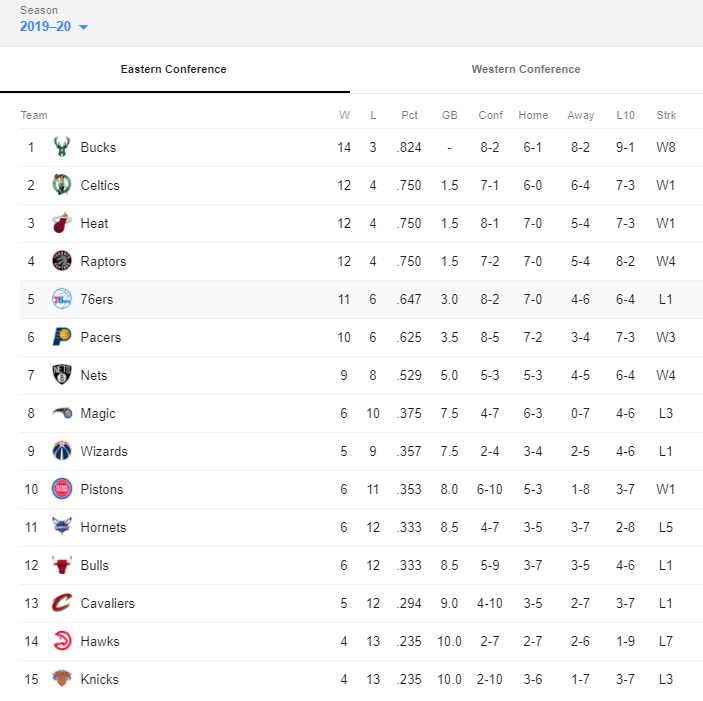The height and width of the screenshot is (701, 703).
Task: Click the Hawks logo icon
Action: tap(62, 641)
